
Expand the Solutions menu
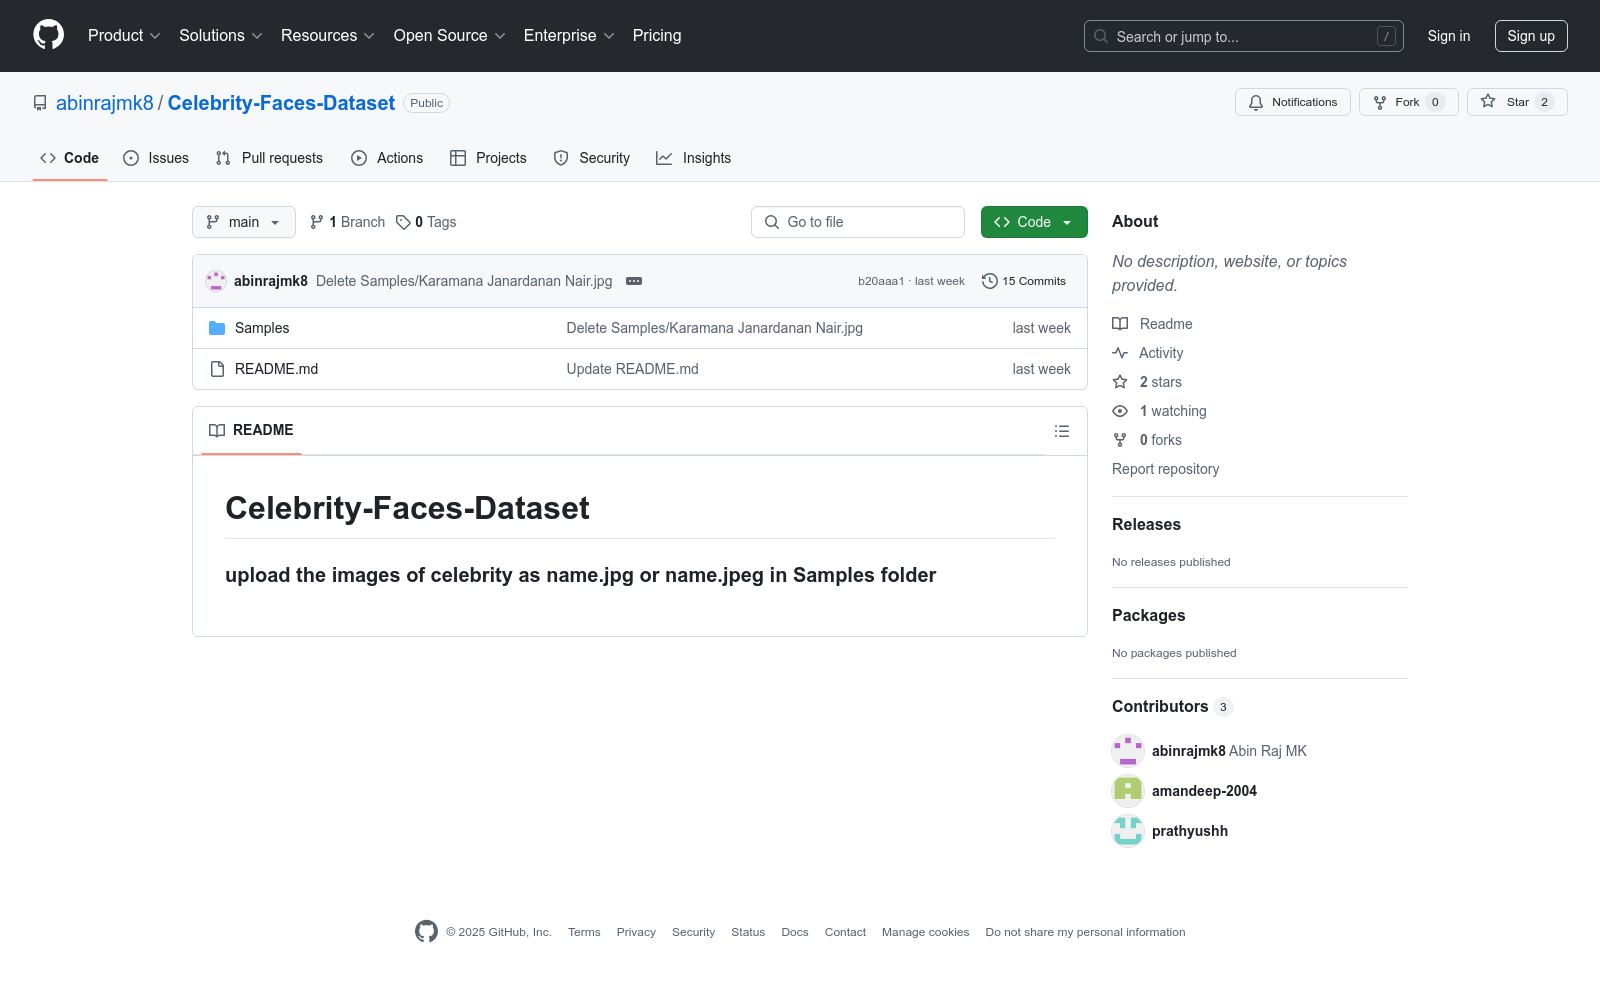220,35
